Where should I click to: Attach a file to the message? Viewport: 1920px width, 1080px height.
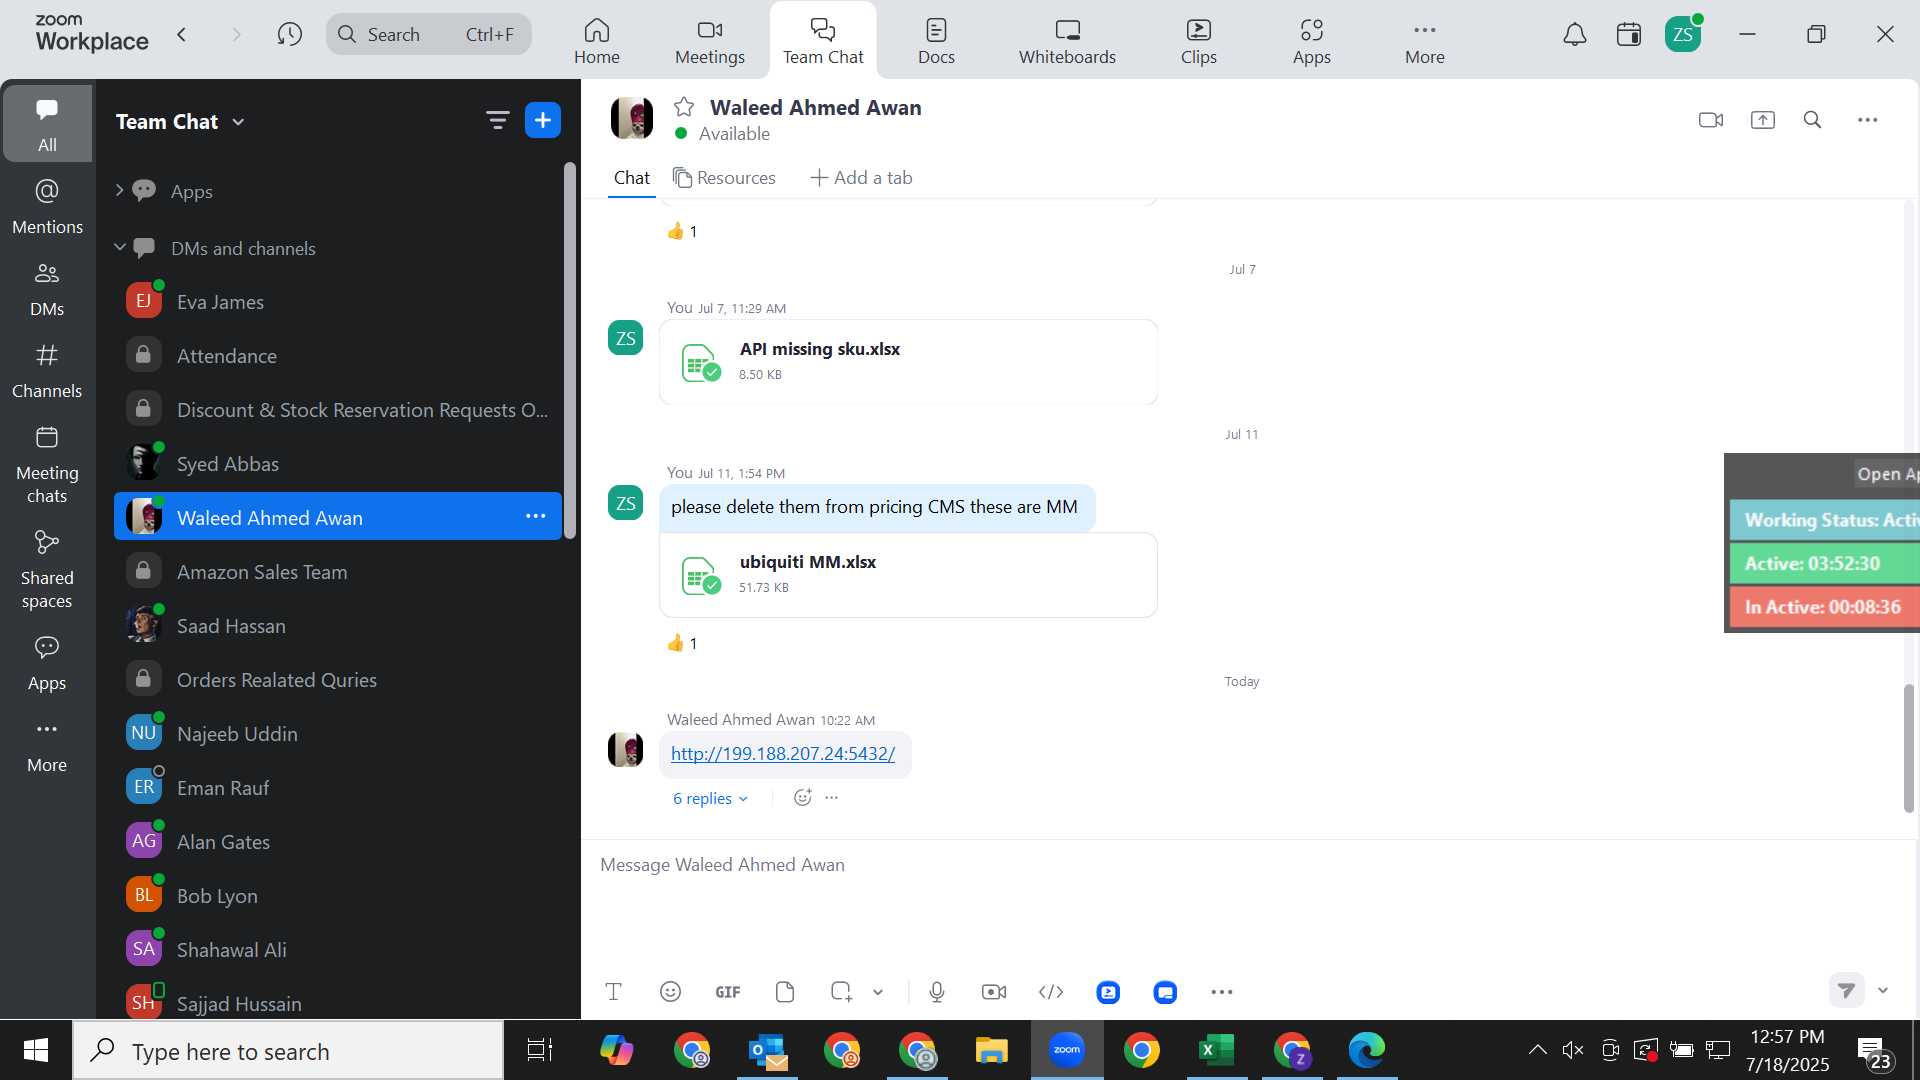click(x=785, y=992)
